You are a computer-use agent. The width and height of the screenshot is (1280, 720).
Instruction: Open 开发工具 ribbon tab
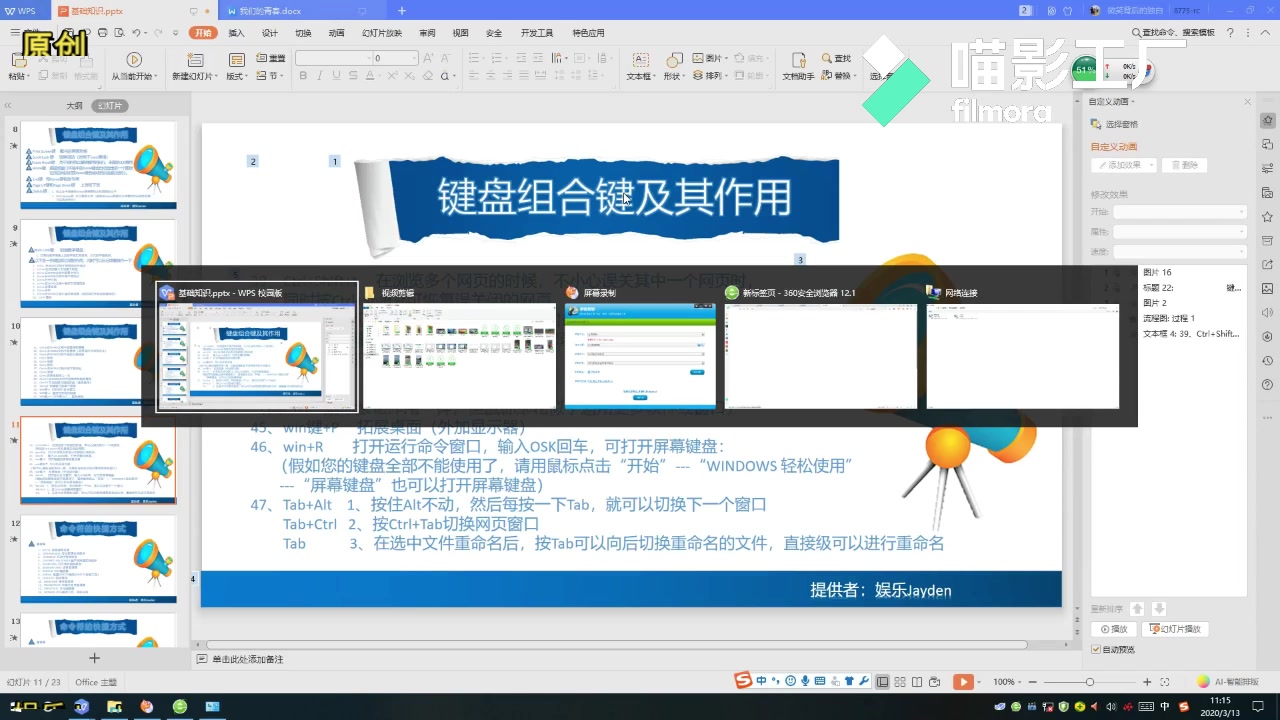[537, 33]
